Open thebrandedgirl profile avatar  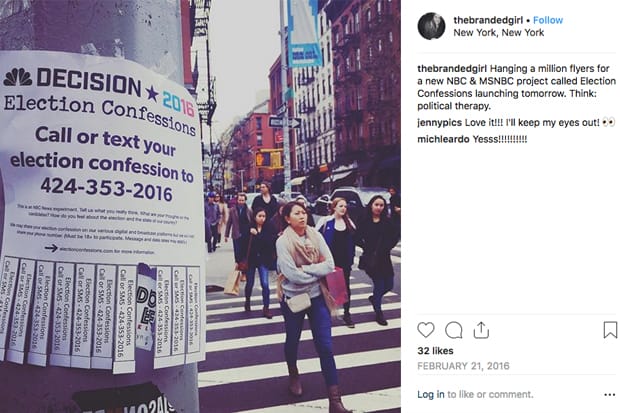431,26
